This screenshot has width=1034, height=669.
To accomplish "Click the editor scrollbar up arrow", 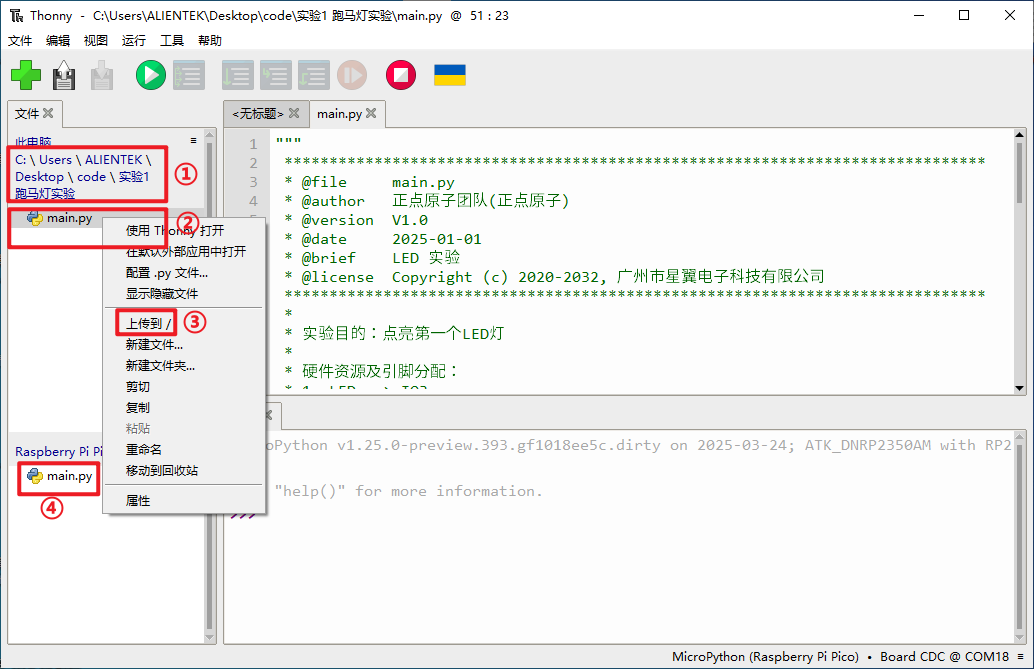I will point(1019,135).
